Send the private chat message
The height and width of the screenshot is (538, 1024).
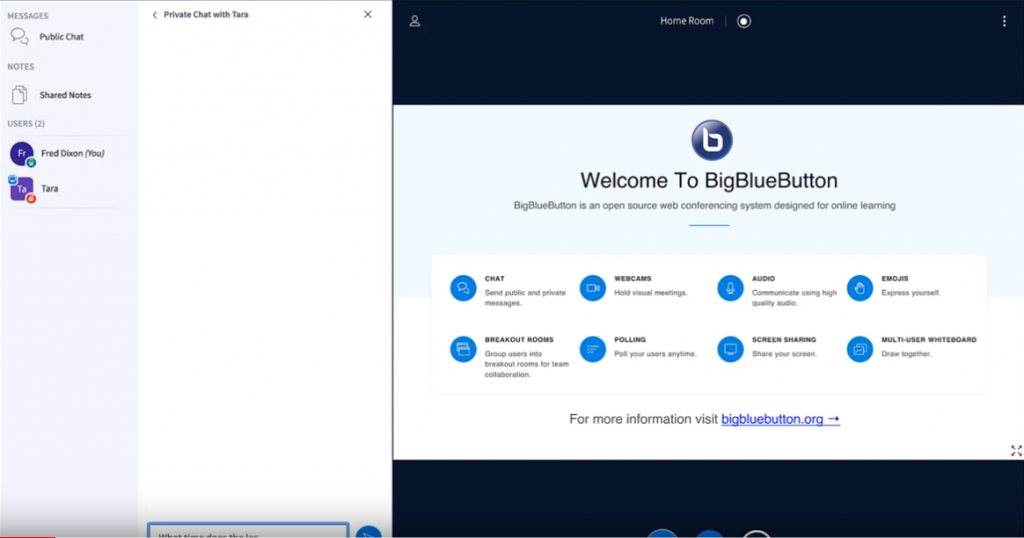[369, 531]
